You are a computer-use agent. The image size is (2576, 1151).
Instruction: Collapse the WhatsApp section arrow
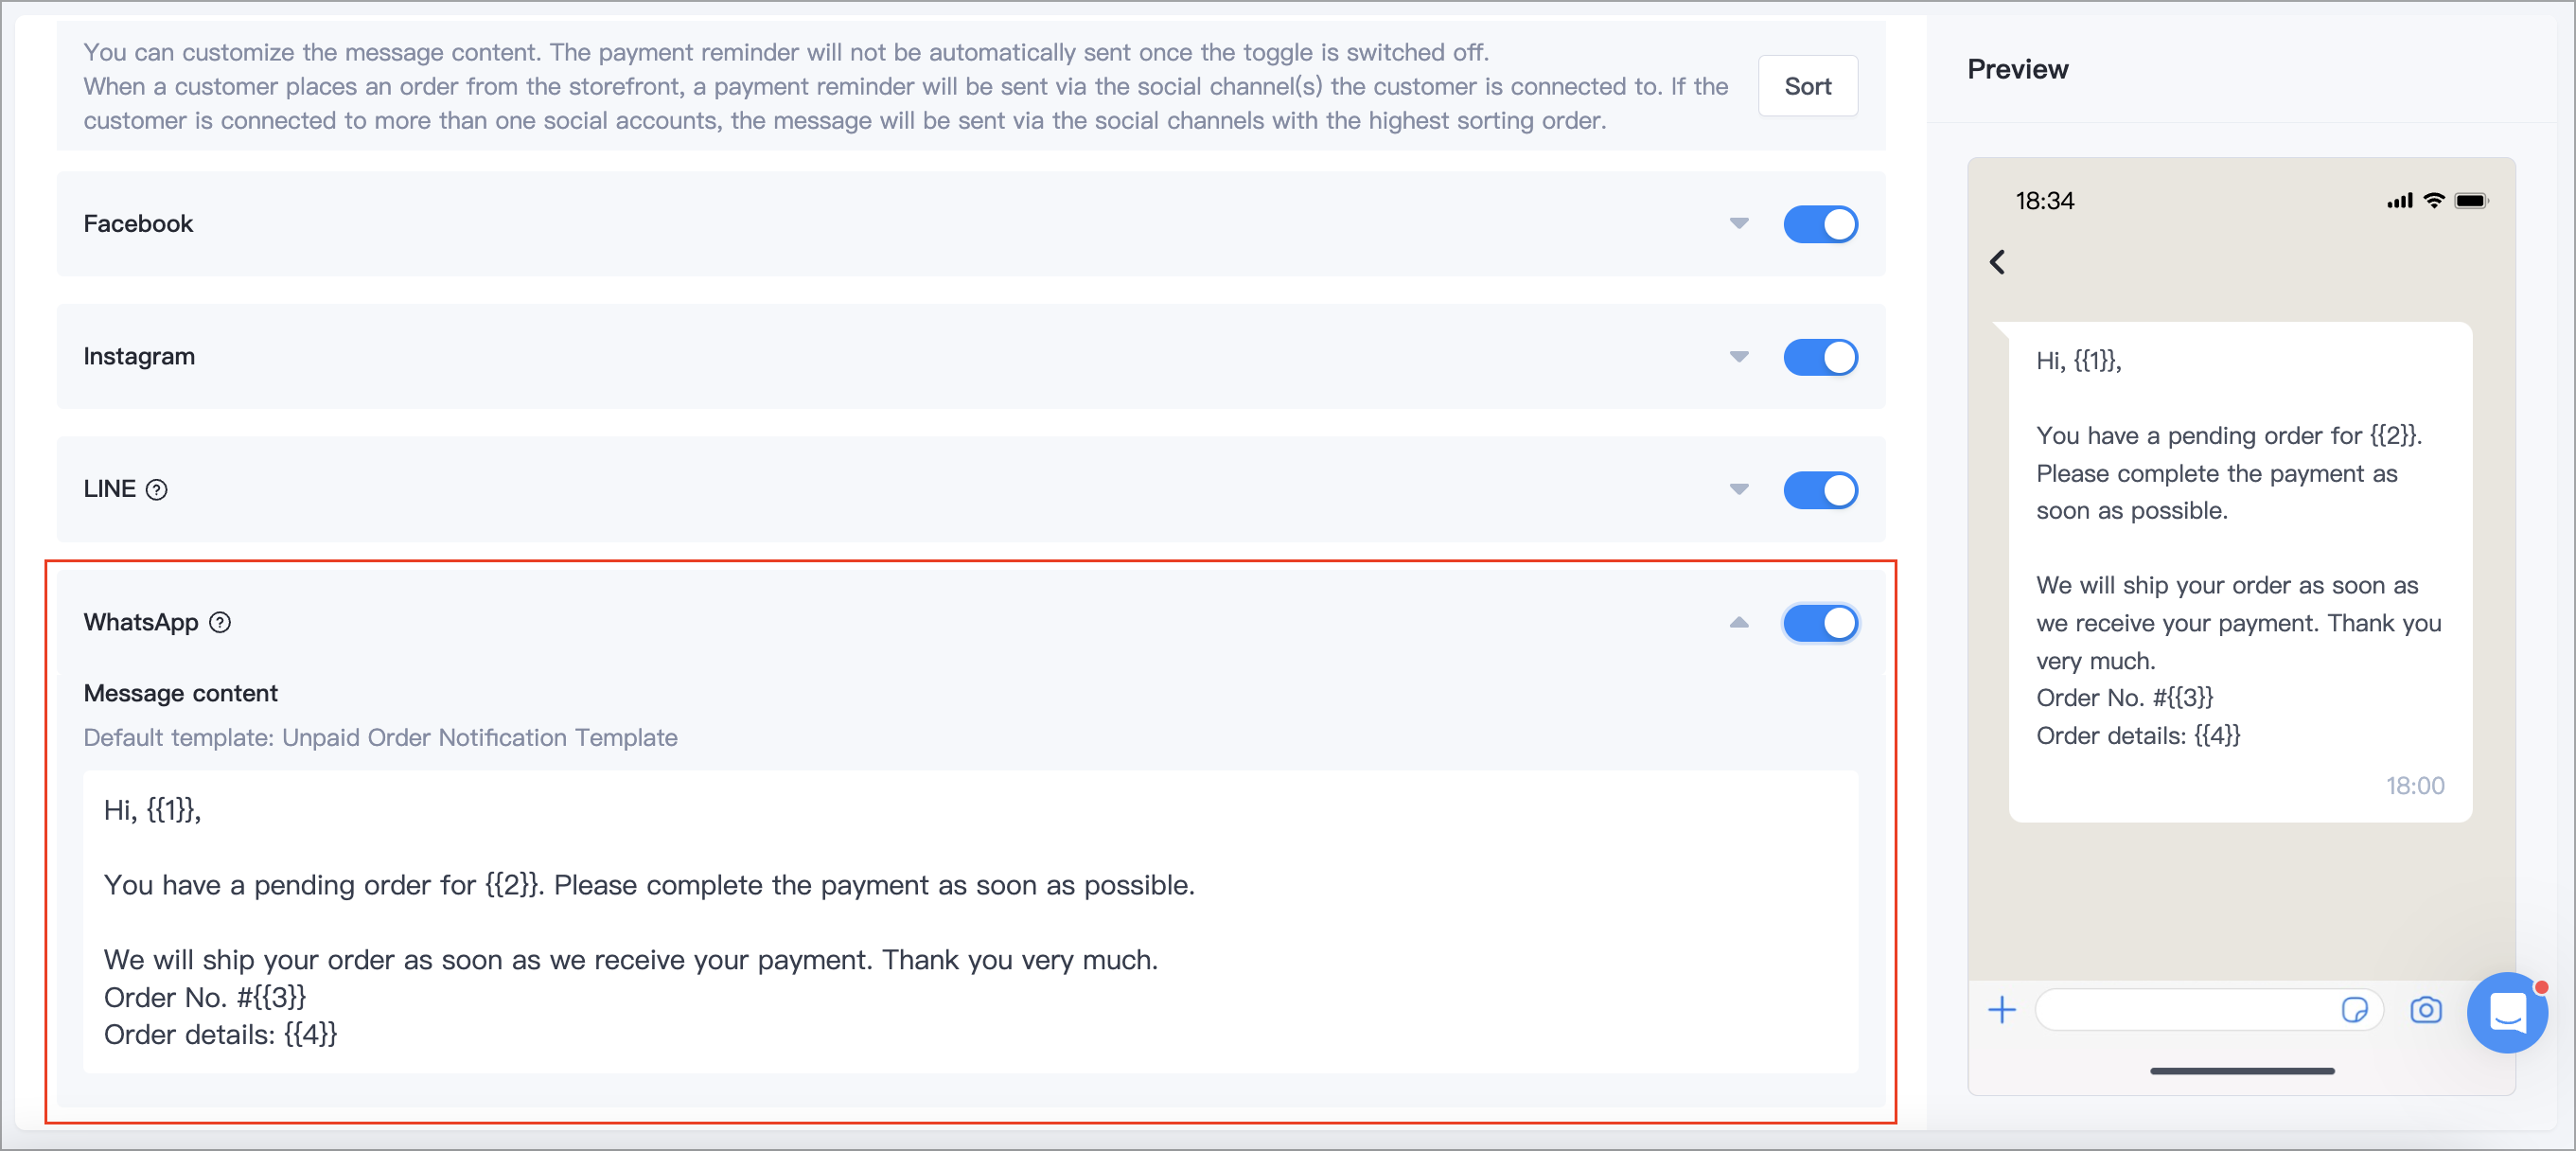[x=1739, y=622]
